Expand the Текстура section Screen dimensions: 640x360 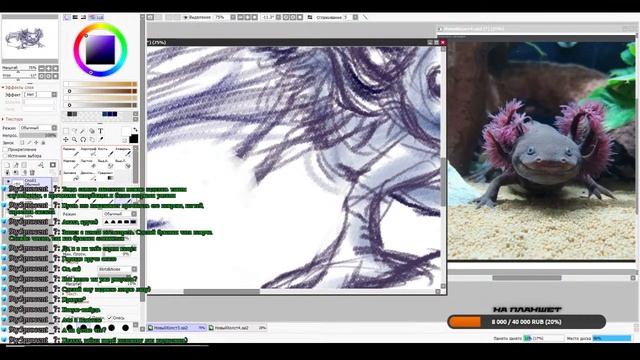(x=3, y=119)
